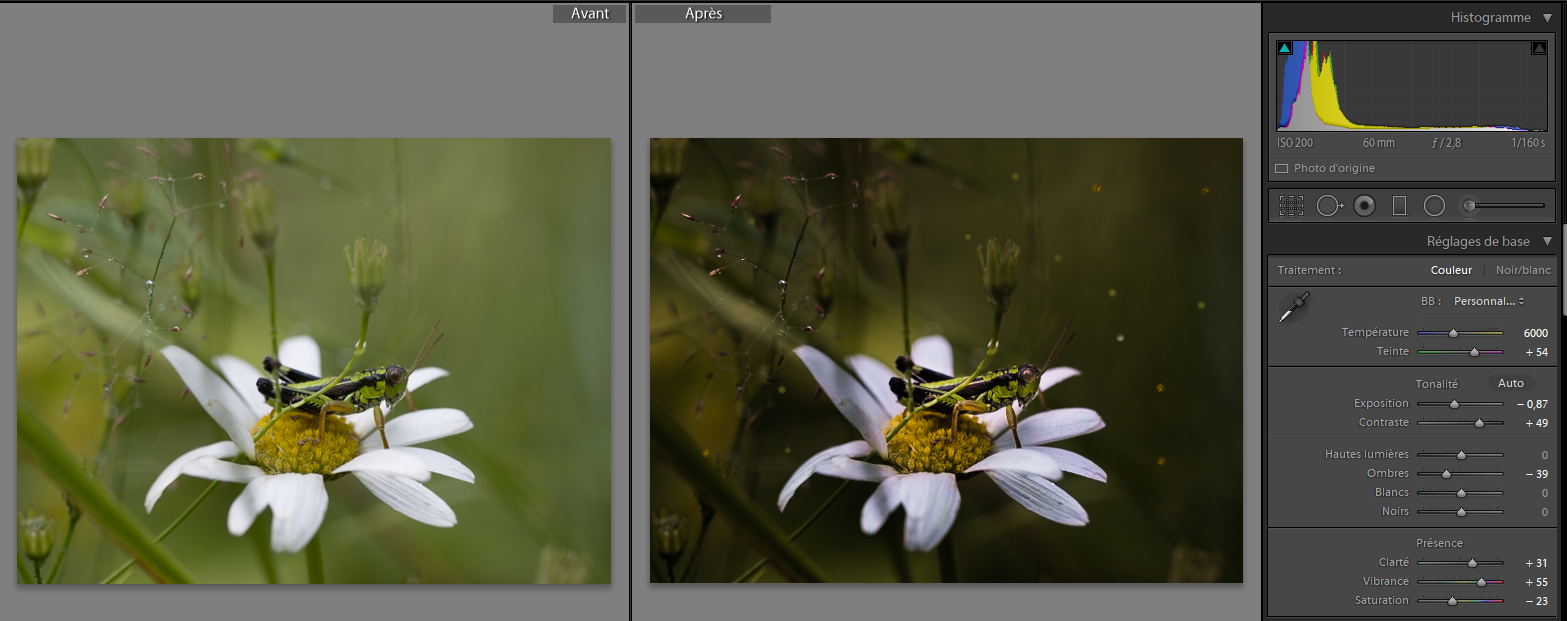Pick the white balance eyedropper tool
1567x621 pixels.
pyautogui.click(x=1293, y=307)
